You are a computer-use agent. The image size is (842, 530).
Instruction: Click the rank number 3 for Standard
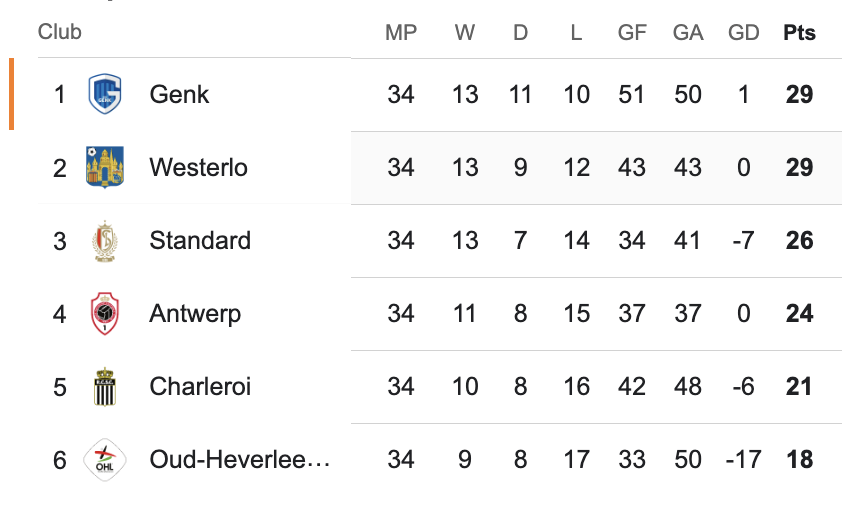tap(60, 241)
